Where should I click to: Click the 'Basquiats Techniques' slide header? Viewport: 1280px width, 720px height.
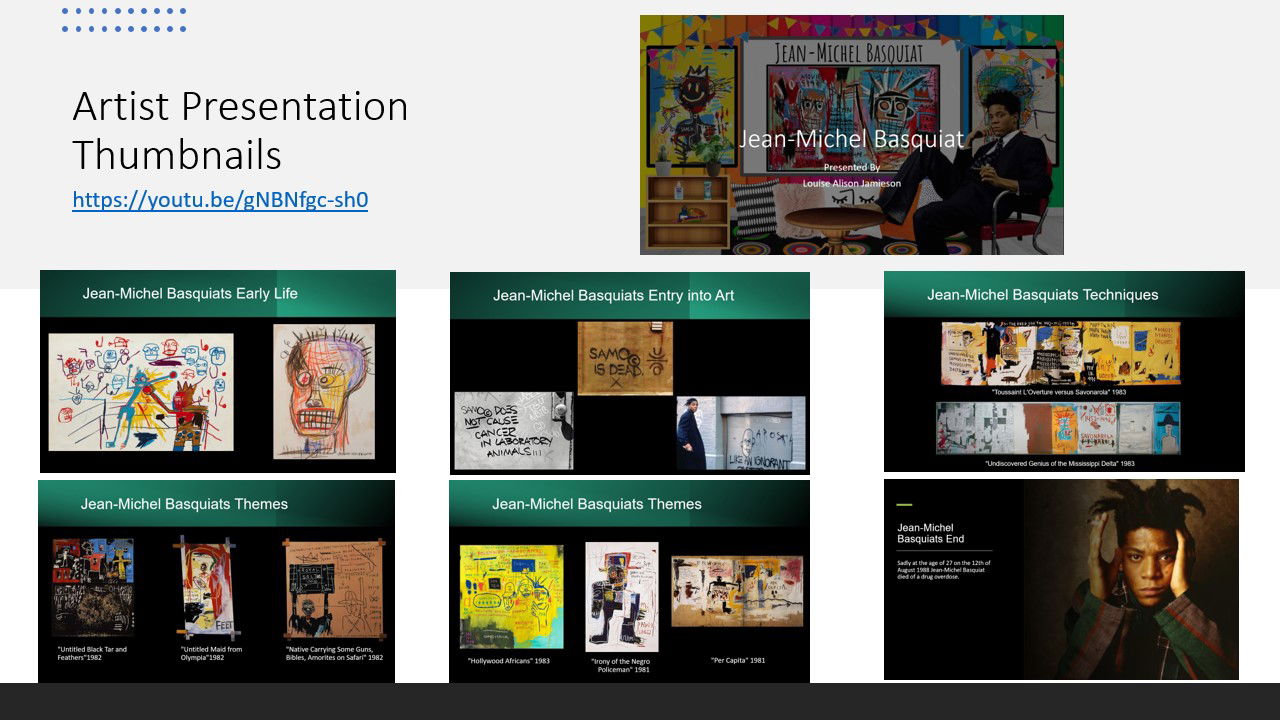click(x=1042, y=295)
